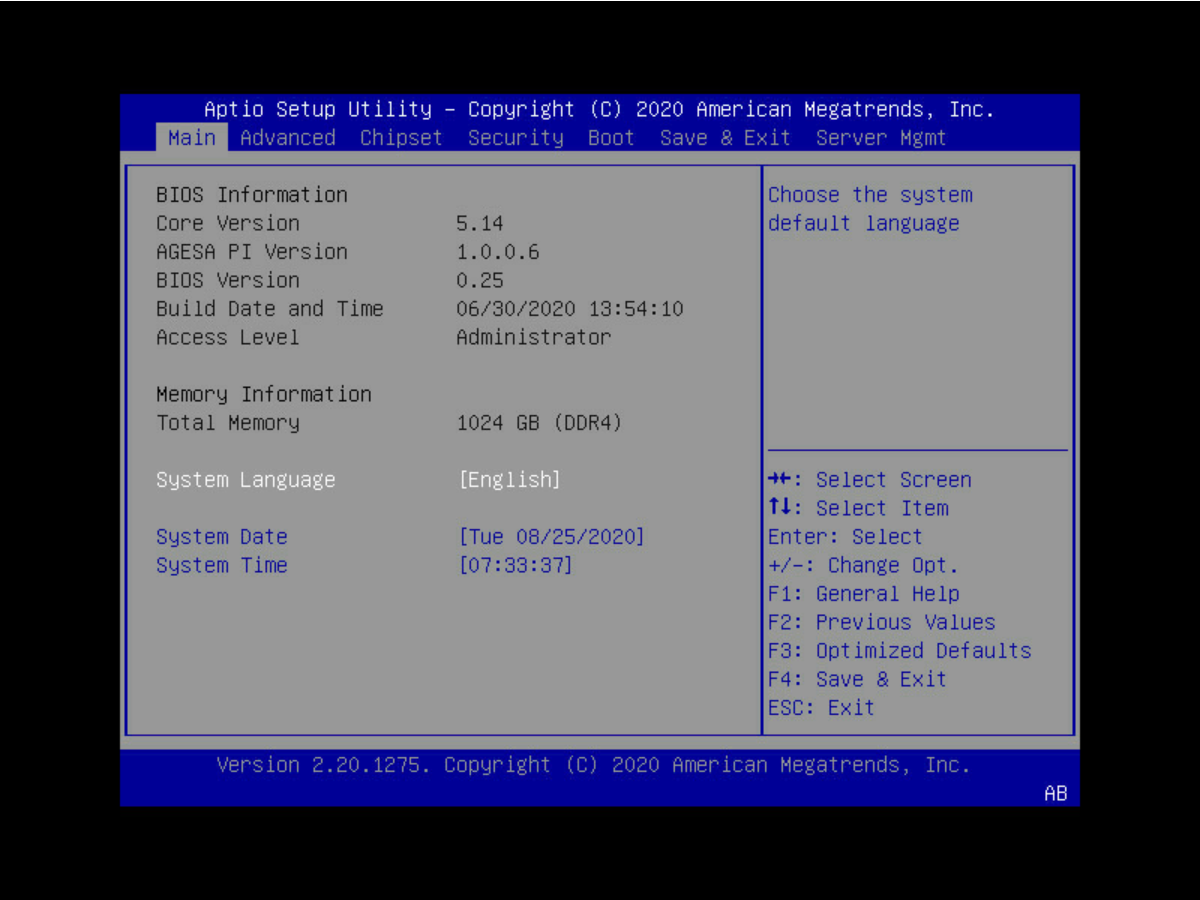Go to the Boot tab
Image resolution: width=1200 pixels, height=900 pixels.
click(x=611, y=137)
